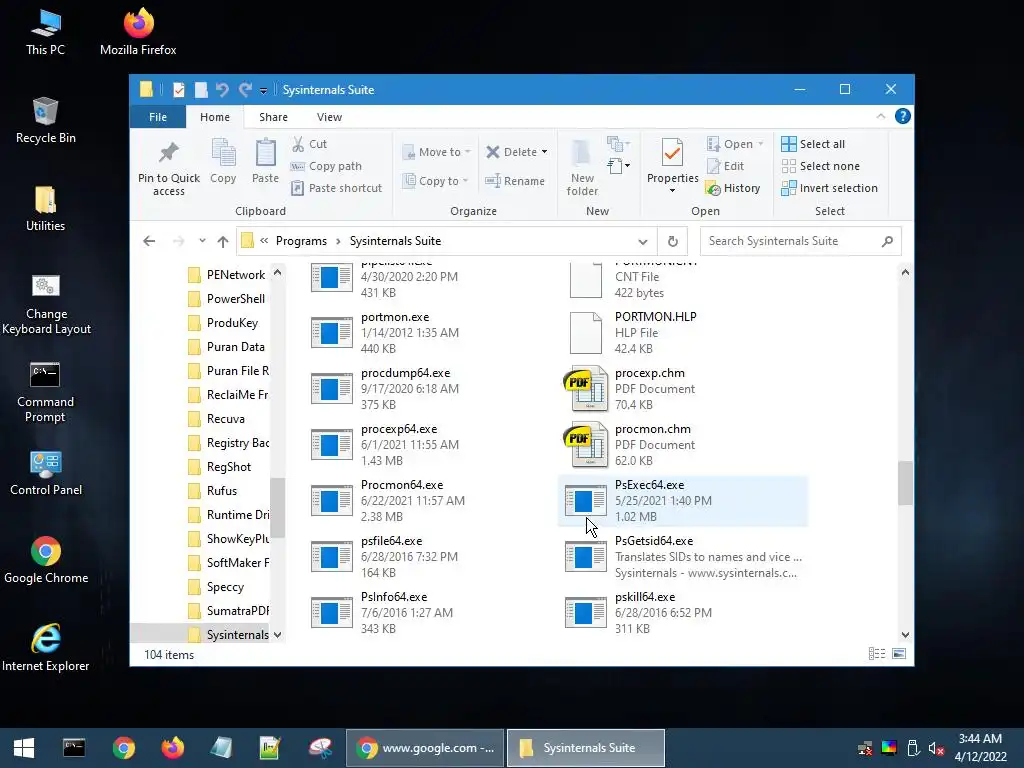
Task: Click the Back navigation arrow
Action: point(149,241)
